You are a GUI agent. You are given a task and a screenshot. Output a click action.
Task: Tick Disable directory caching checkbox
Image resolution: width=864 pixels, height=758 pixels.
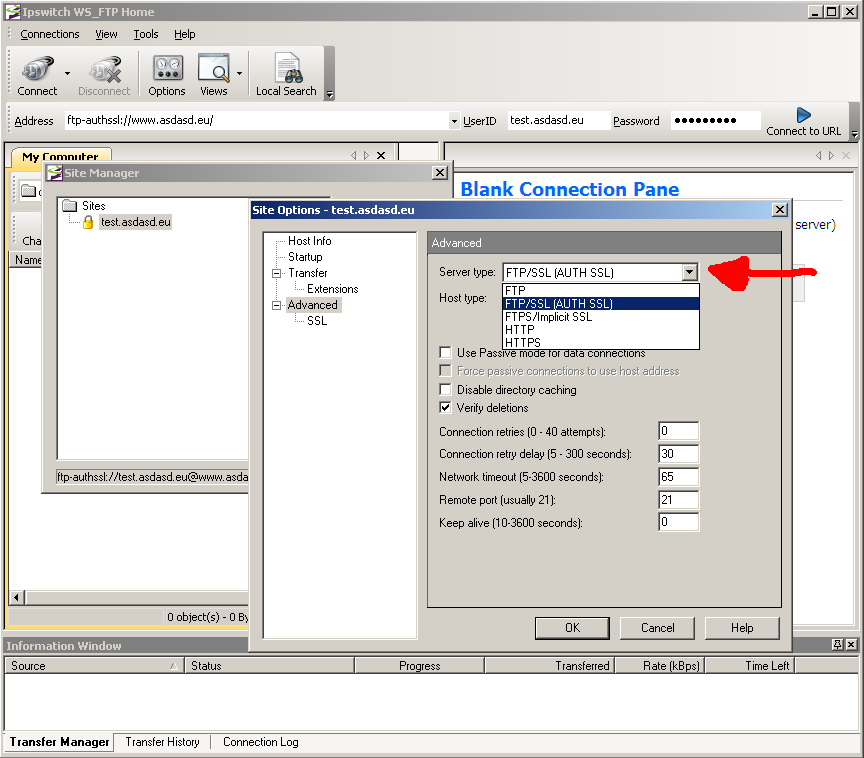tap(445, 389)
